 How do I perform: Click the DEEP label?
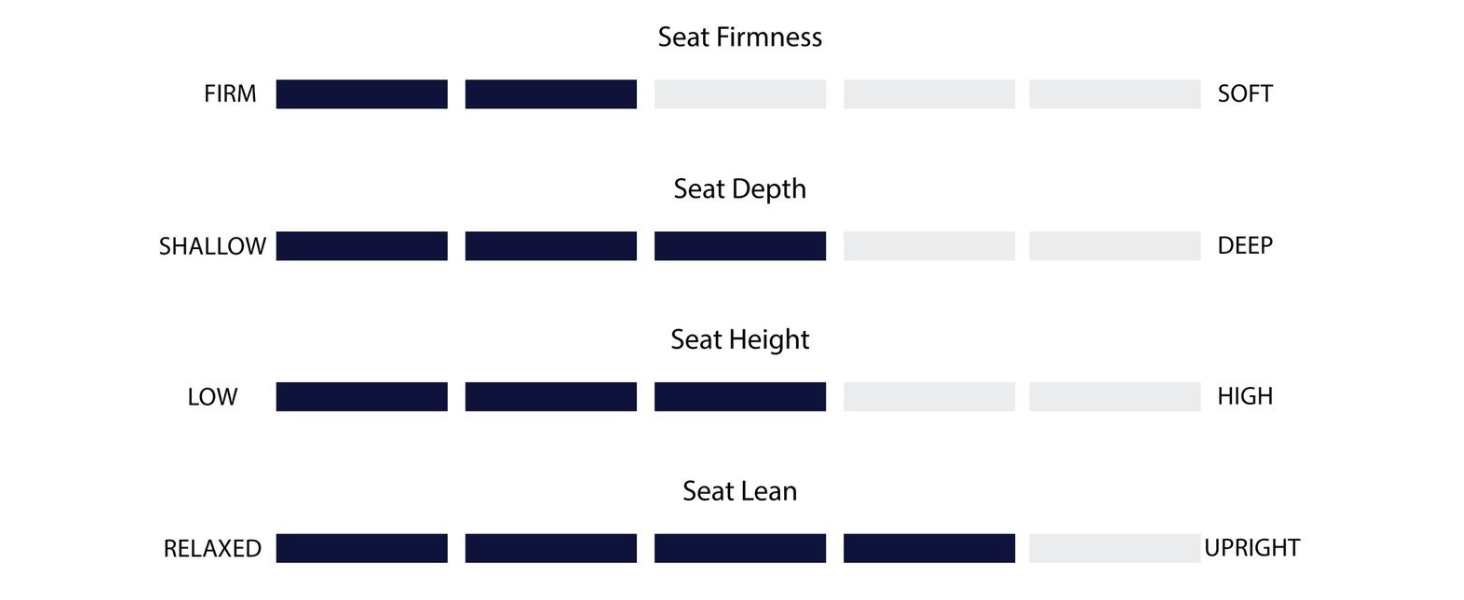pyautogui.click(x=1244, y=246)
